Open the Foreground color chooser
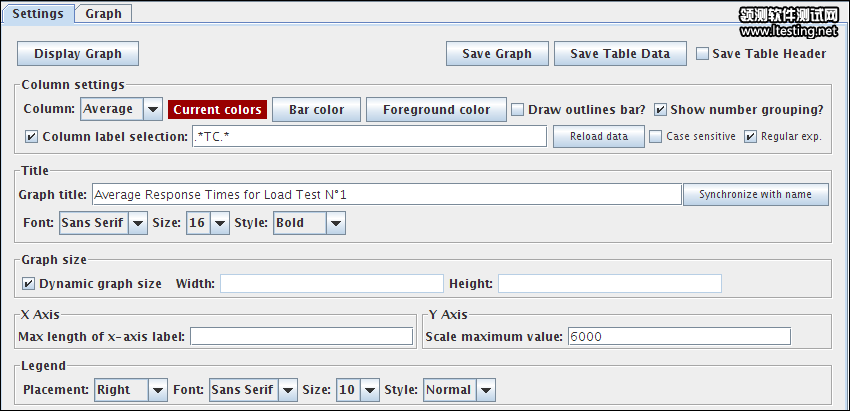 click(x=436, y=110)
